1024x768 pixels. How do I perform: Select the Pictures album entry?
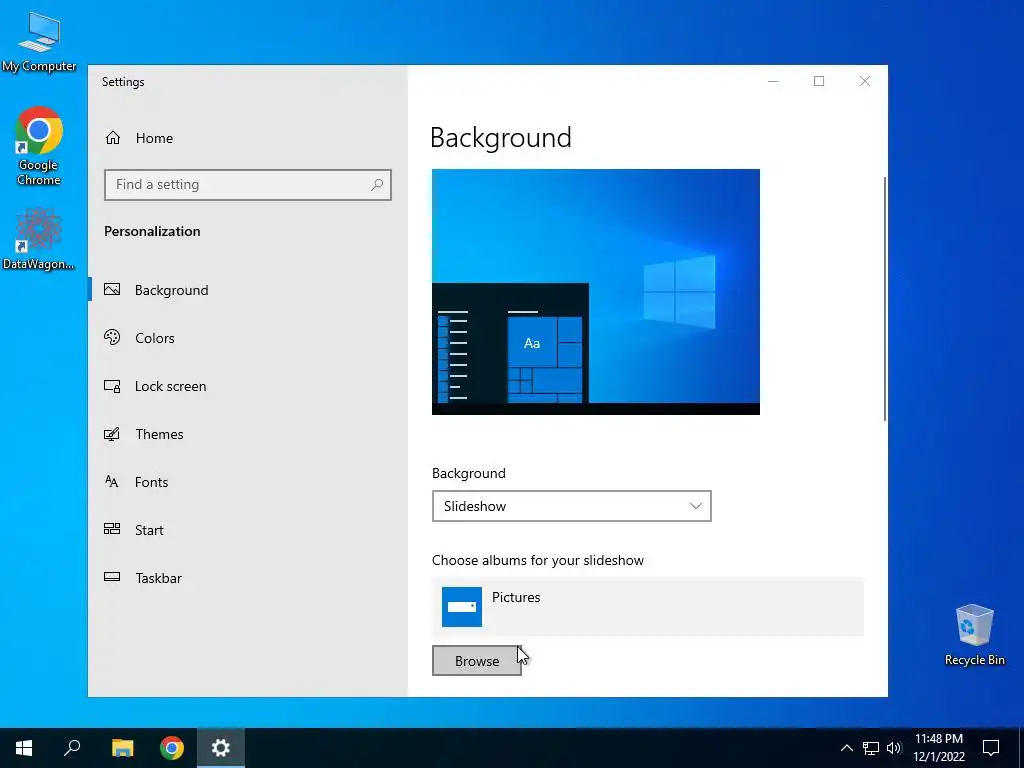[x=648, y=607]
